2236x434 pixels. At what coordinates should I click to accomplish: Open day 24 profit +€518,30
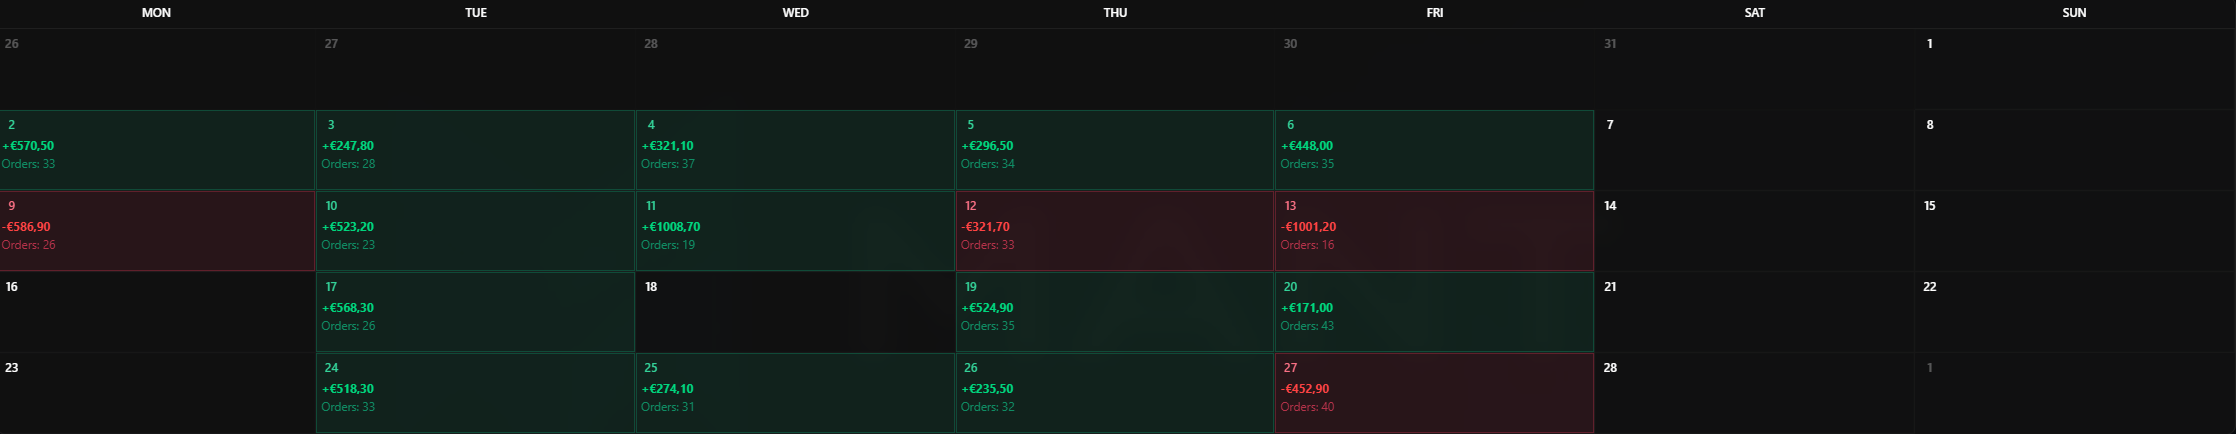coord(476,393)
